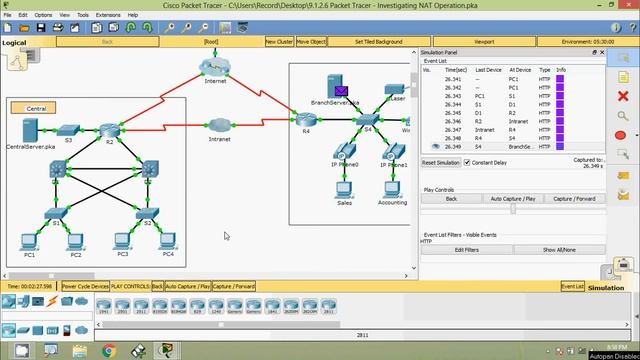Select the 2811 router model
Screen dimensions: 640x360
coord(329,306)
